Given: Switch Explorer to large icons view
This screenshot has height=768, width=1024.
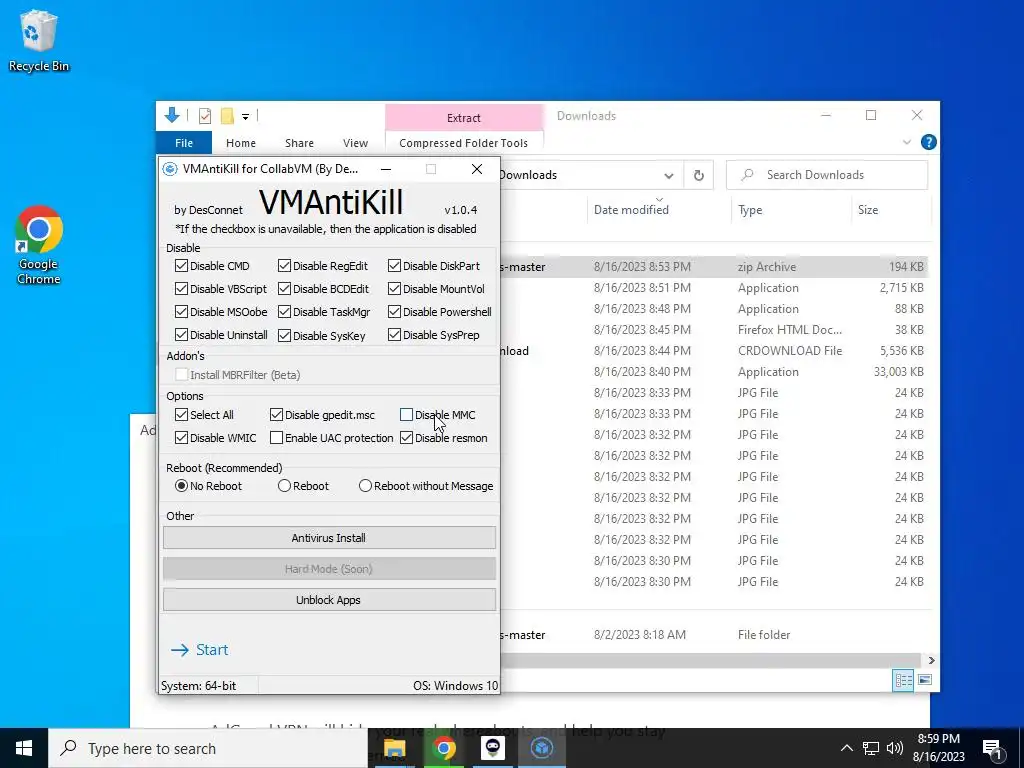Looking at the screenshot, I should click(925, 680).
